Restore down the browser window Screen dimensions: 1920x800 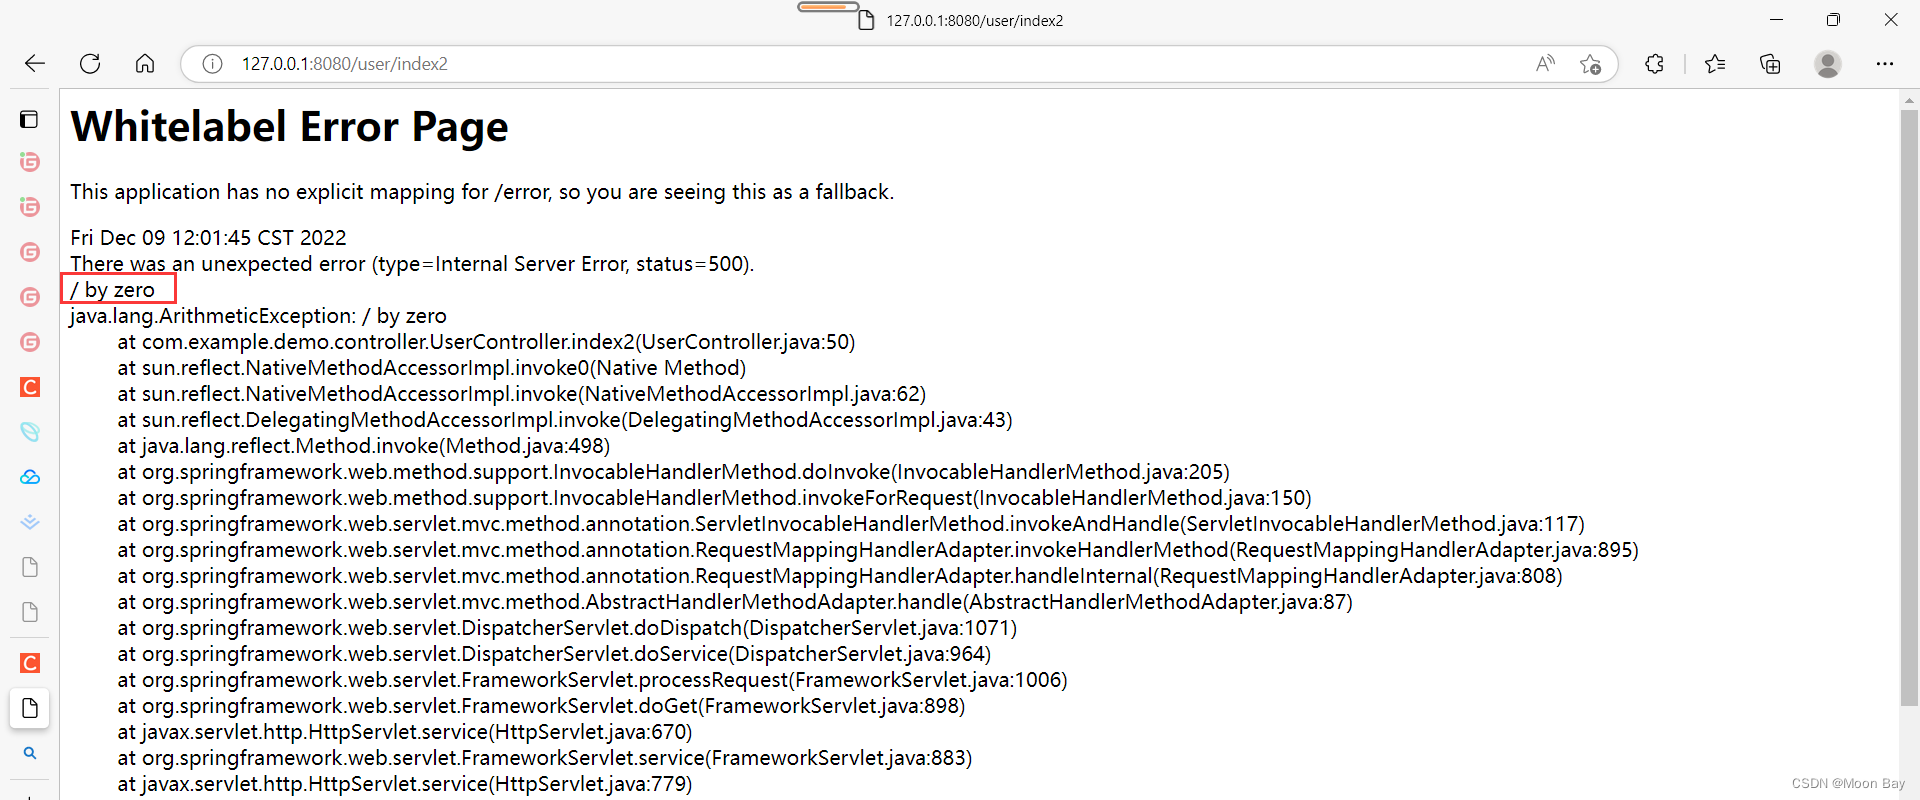coord(1833,20)
